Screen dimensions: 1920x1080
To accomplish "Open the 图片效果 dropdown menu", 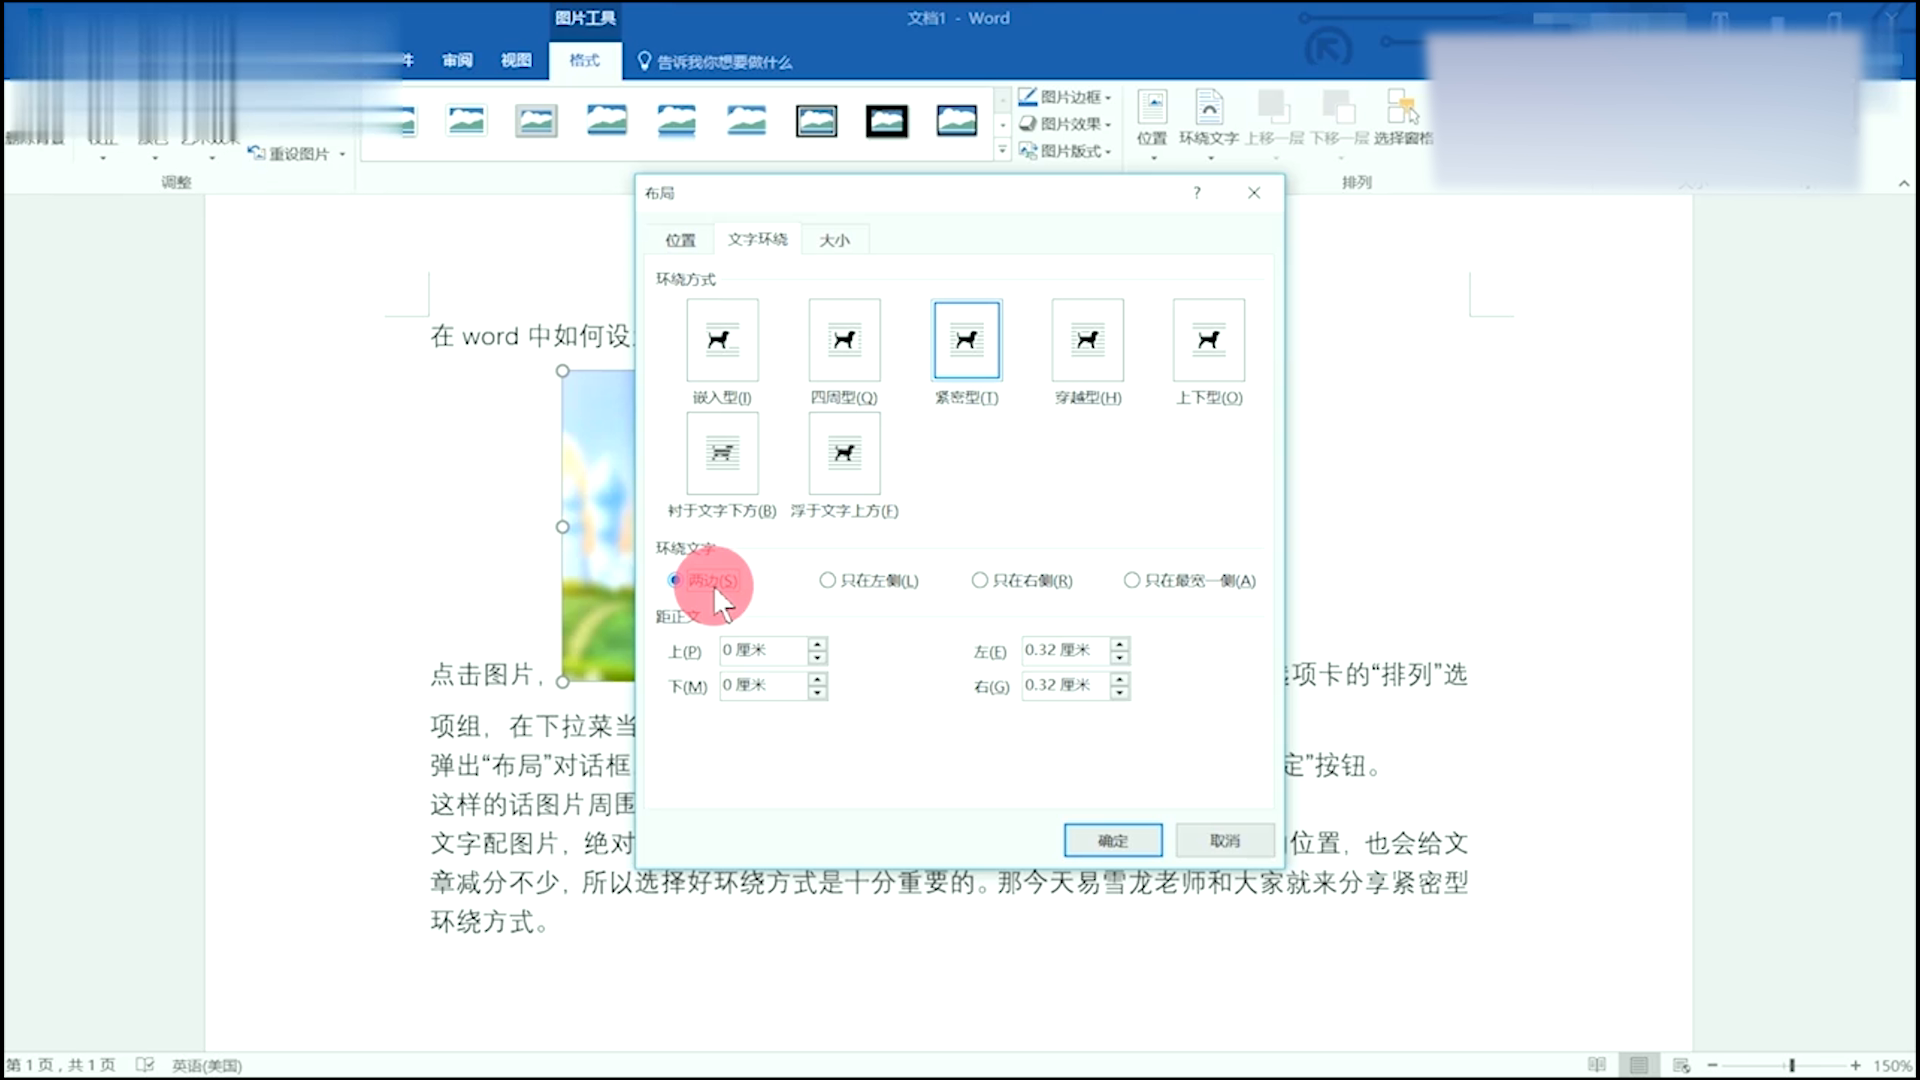I will (x=1065, y=124).
